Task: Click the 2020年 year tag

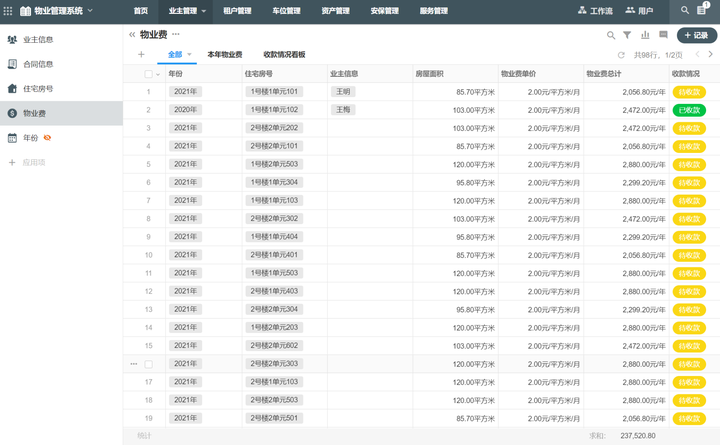Action: tap(186, 110)
